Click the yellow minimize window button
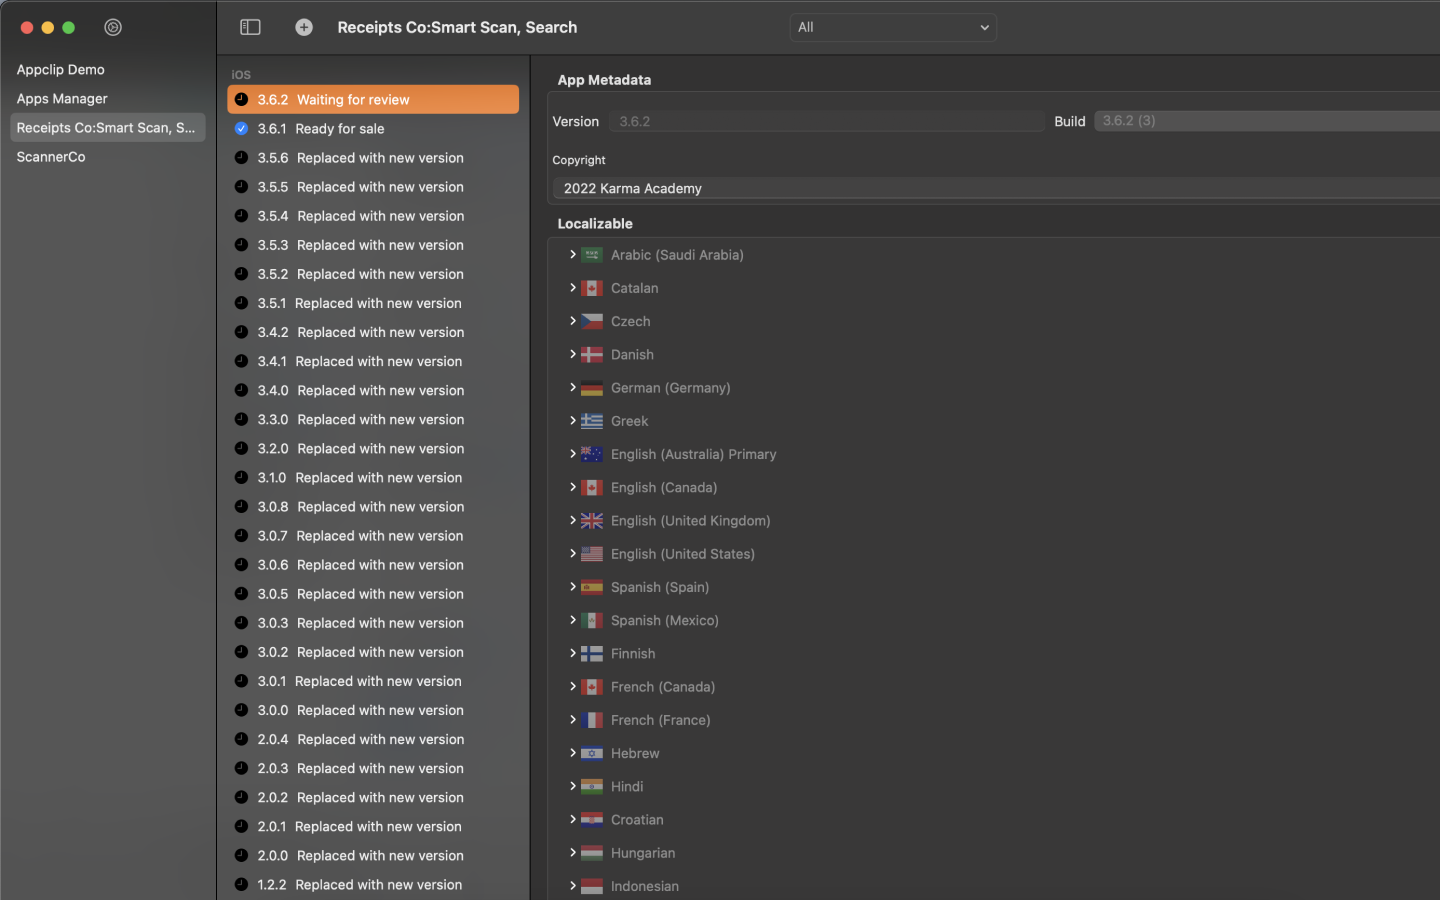 pos(47,27)
